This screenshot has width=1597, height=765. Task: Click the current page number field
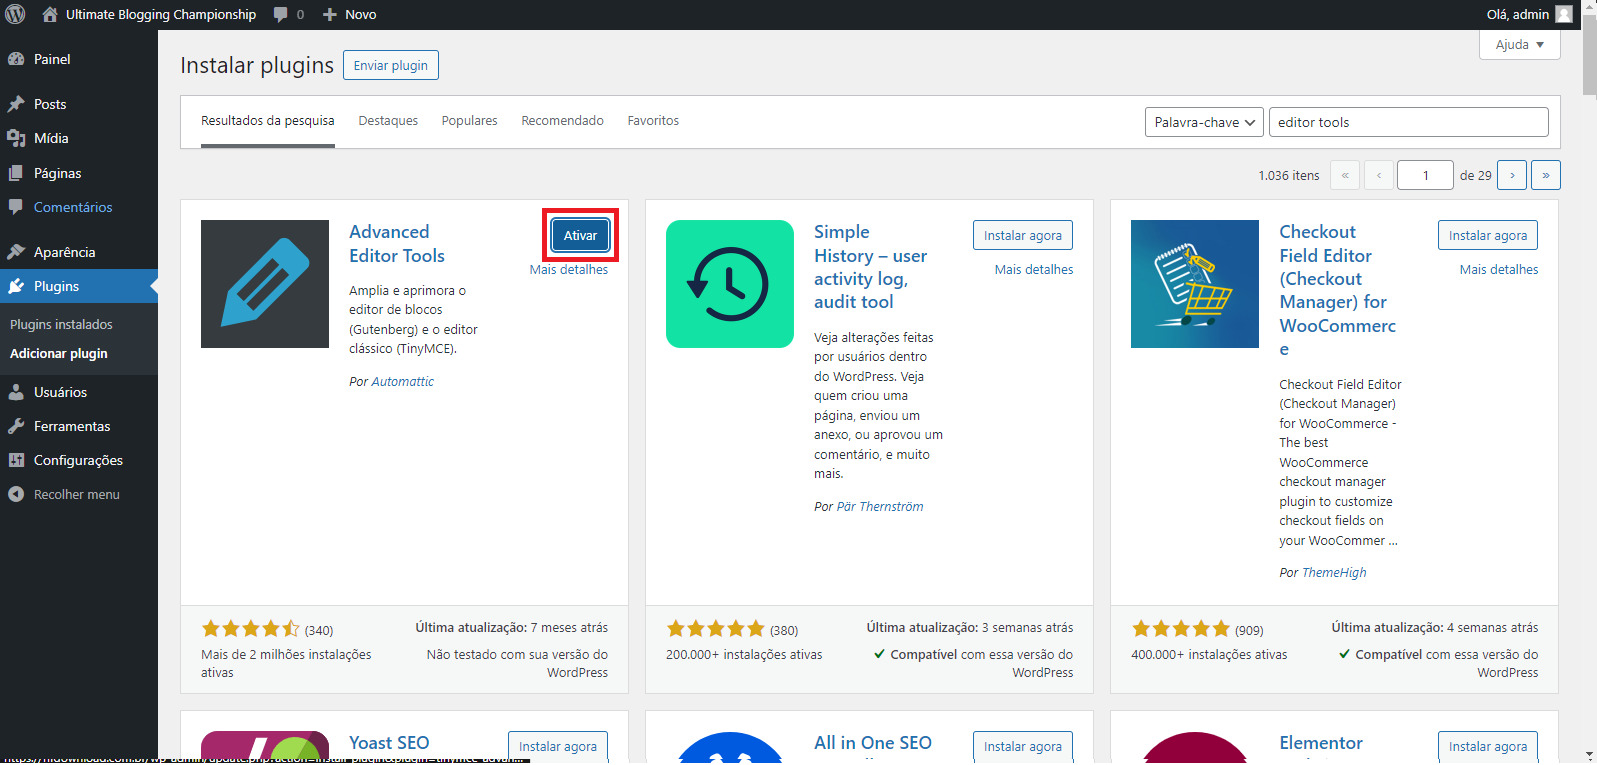click(x=1425, y=175)
